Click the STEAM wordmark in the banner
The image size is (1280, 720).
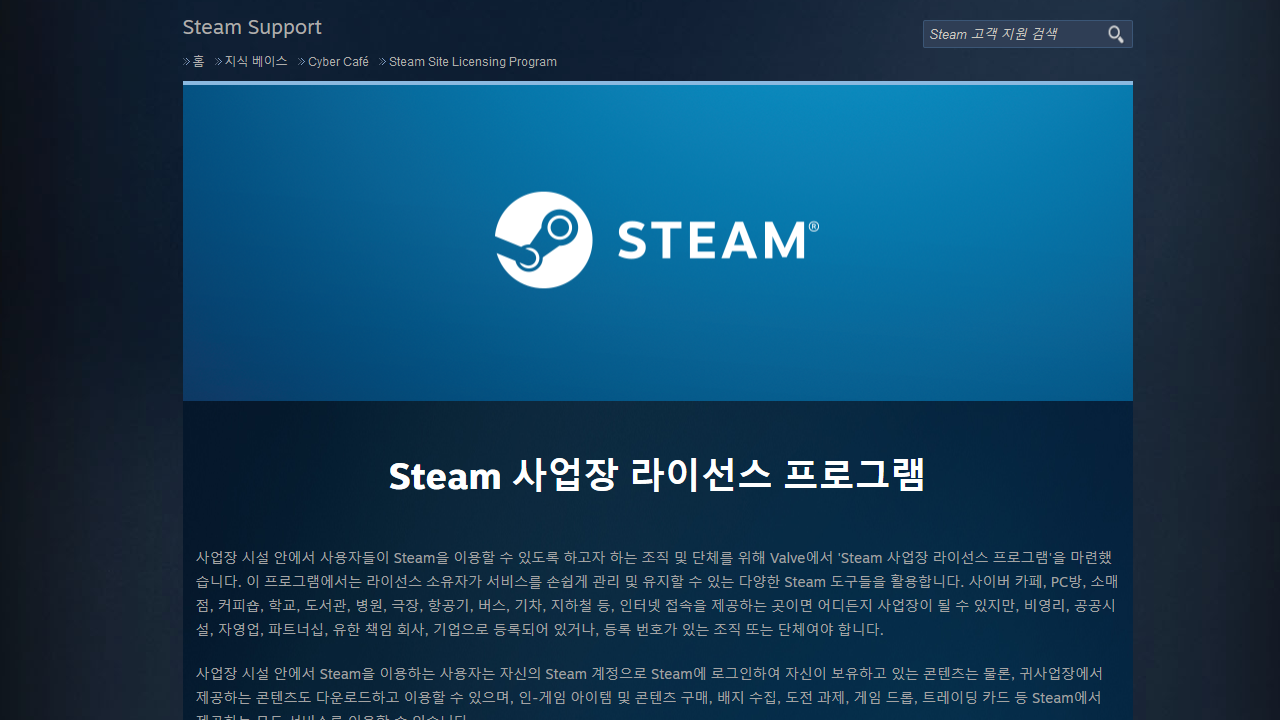tap(718, 241)
